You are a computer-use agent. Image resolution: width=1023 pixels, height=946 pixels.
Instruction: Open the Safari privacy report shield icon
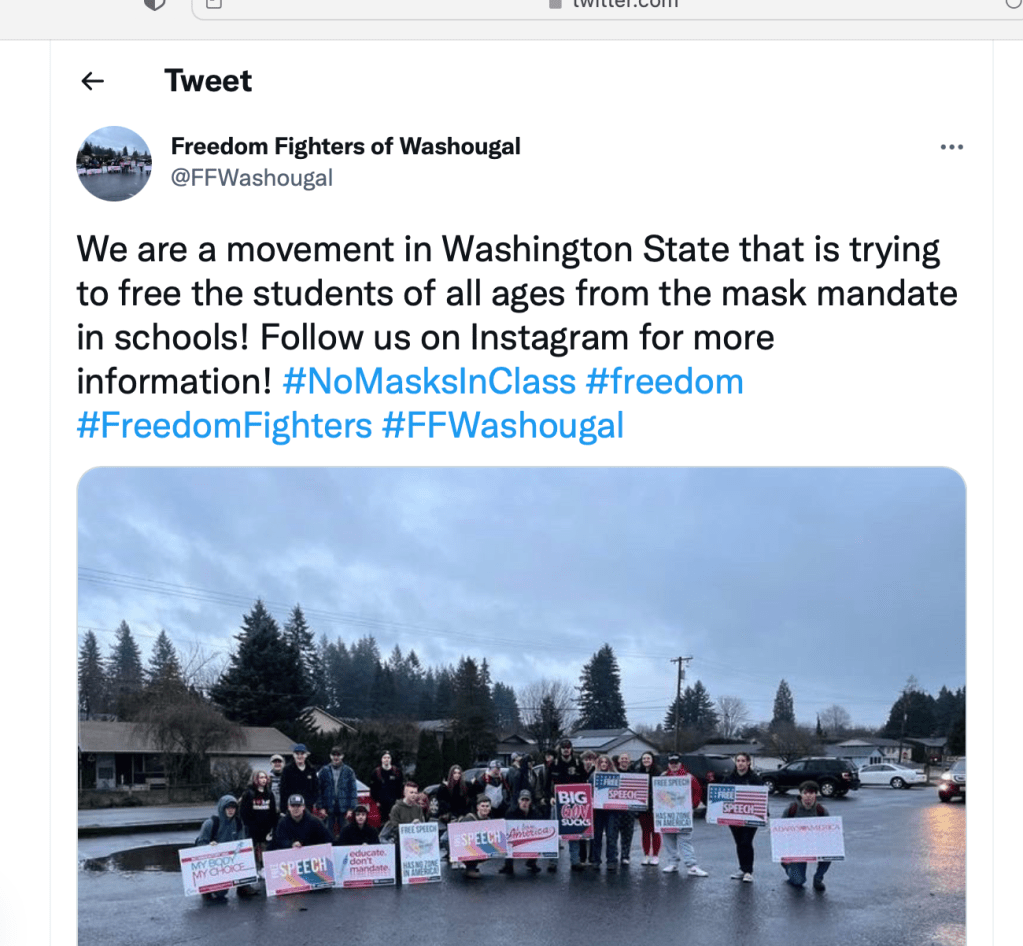(154, 5)
